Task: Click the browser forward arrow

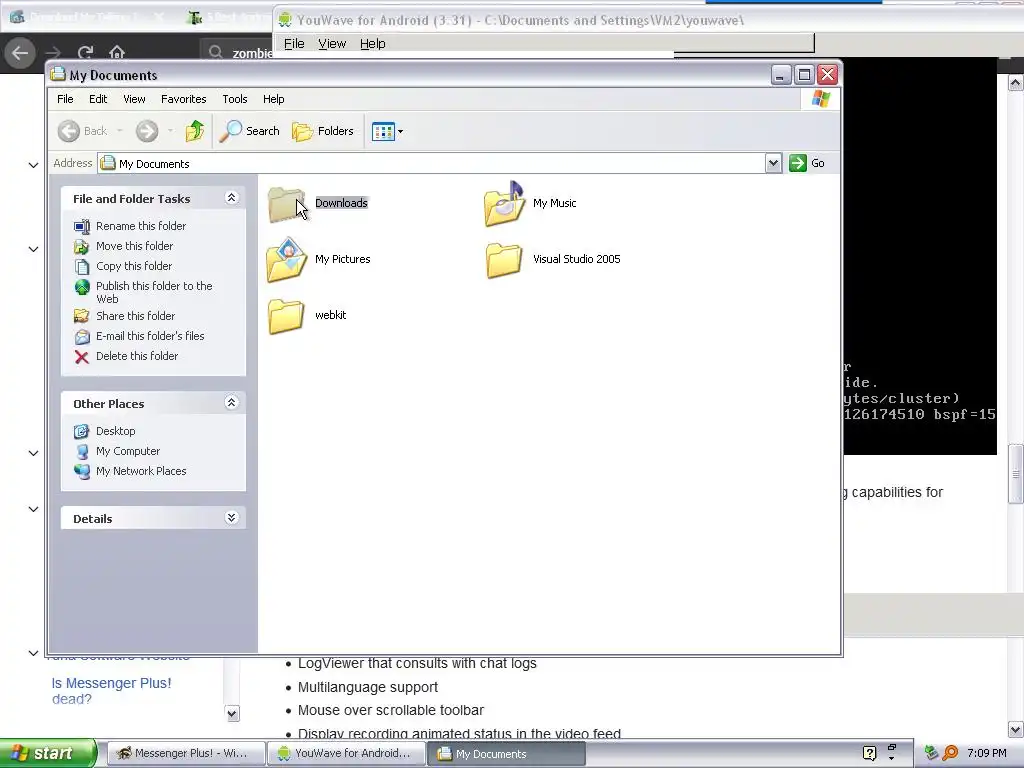Action: pos(54,53)
